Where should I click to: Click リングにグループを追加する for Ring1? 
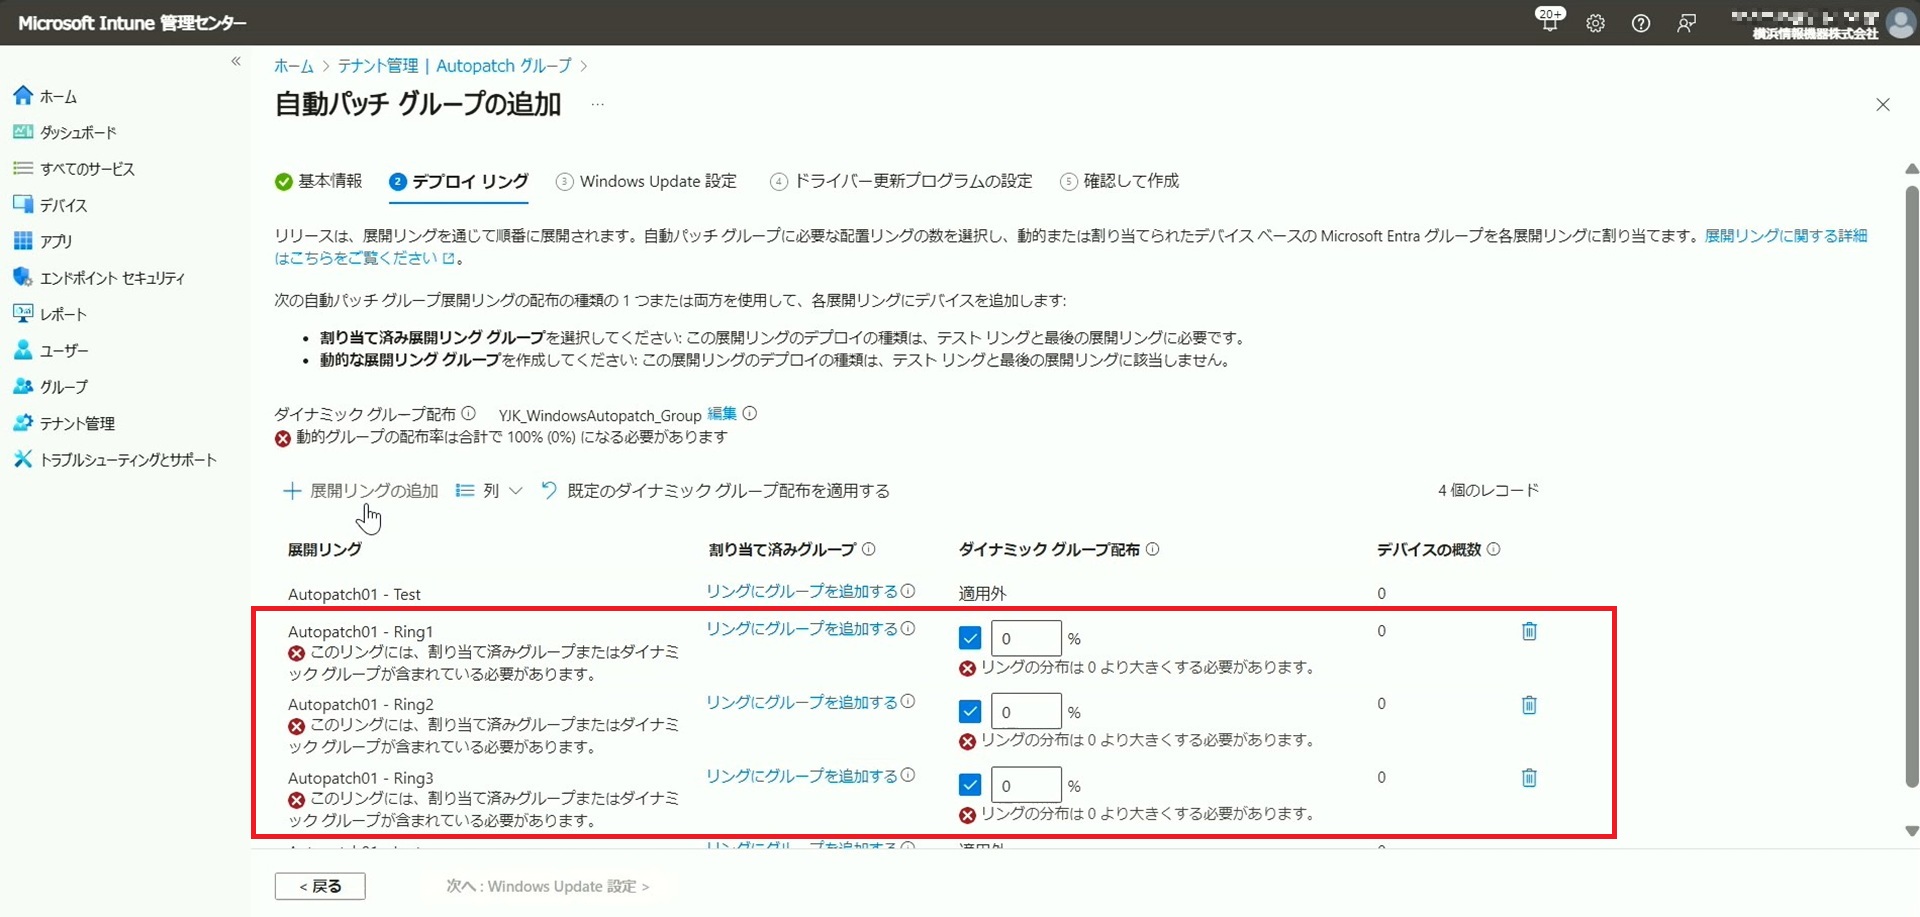[802, 629]
